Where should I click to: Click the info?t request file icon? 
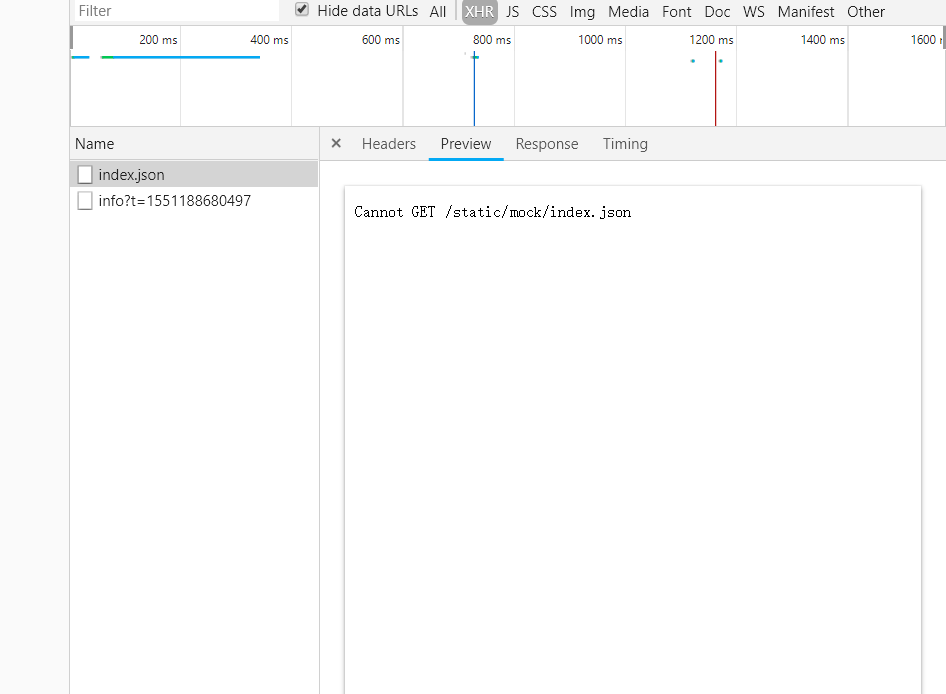[x=85, y=200]
